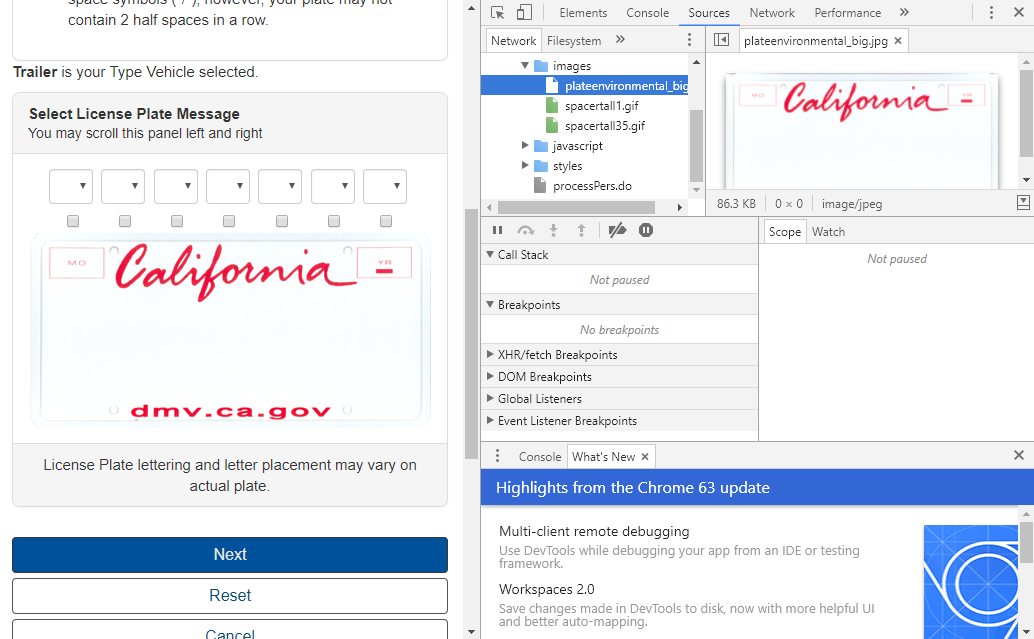Check the fifth half-space checkbox
Screen dimensions: 1034x639
point(282,221)
